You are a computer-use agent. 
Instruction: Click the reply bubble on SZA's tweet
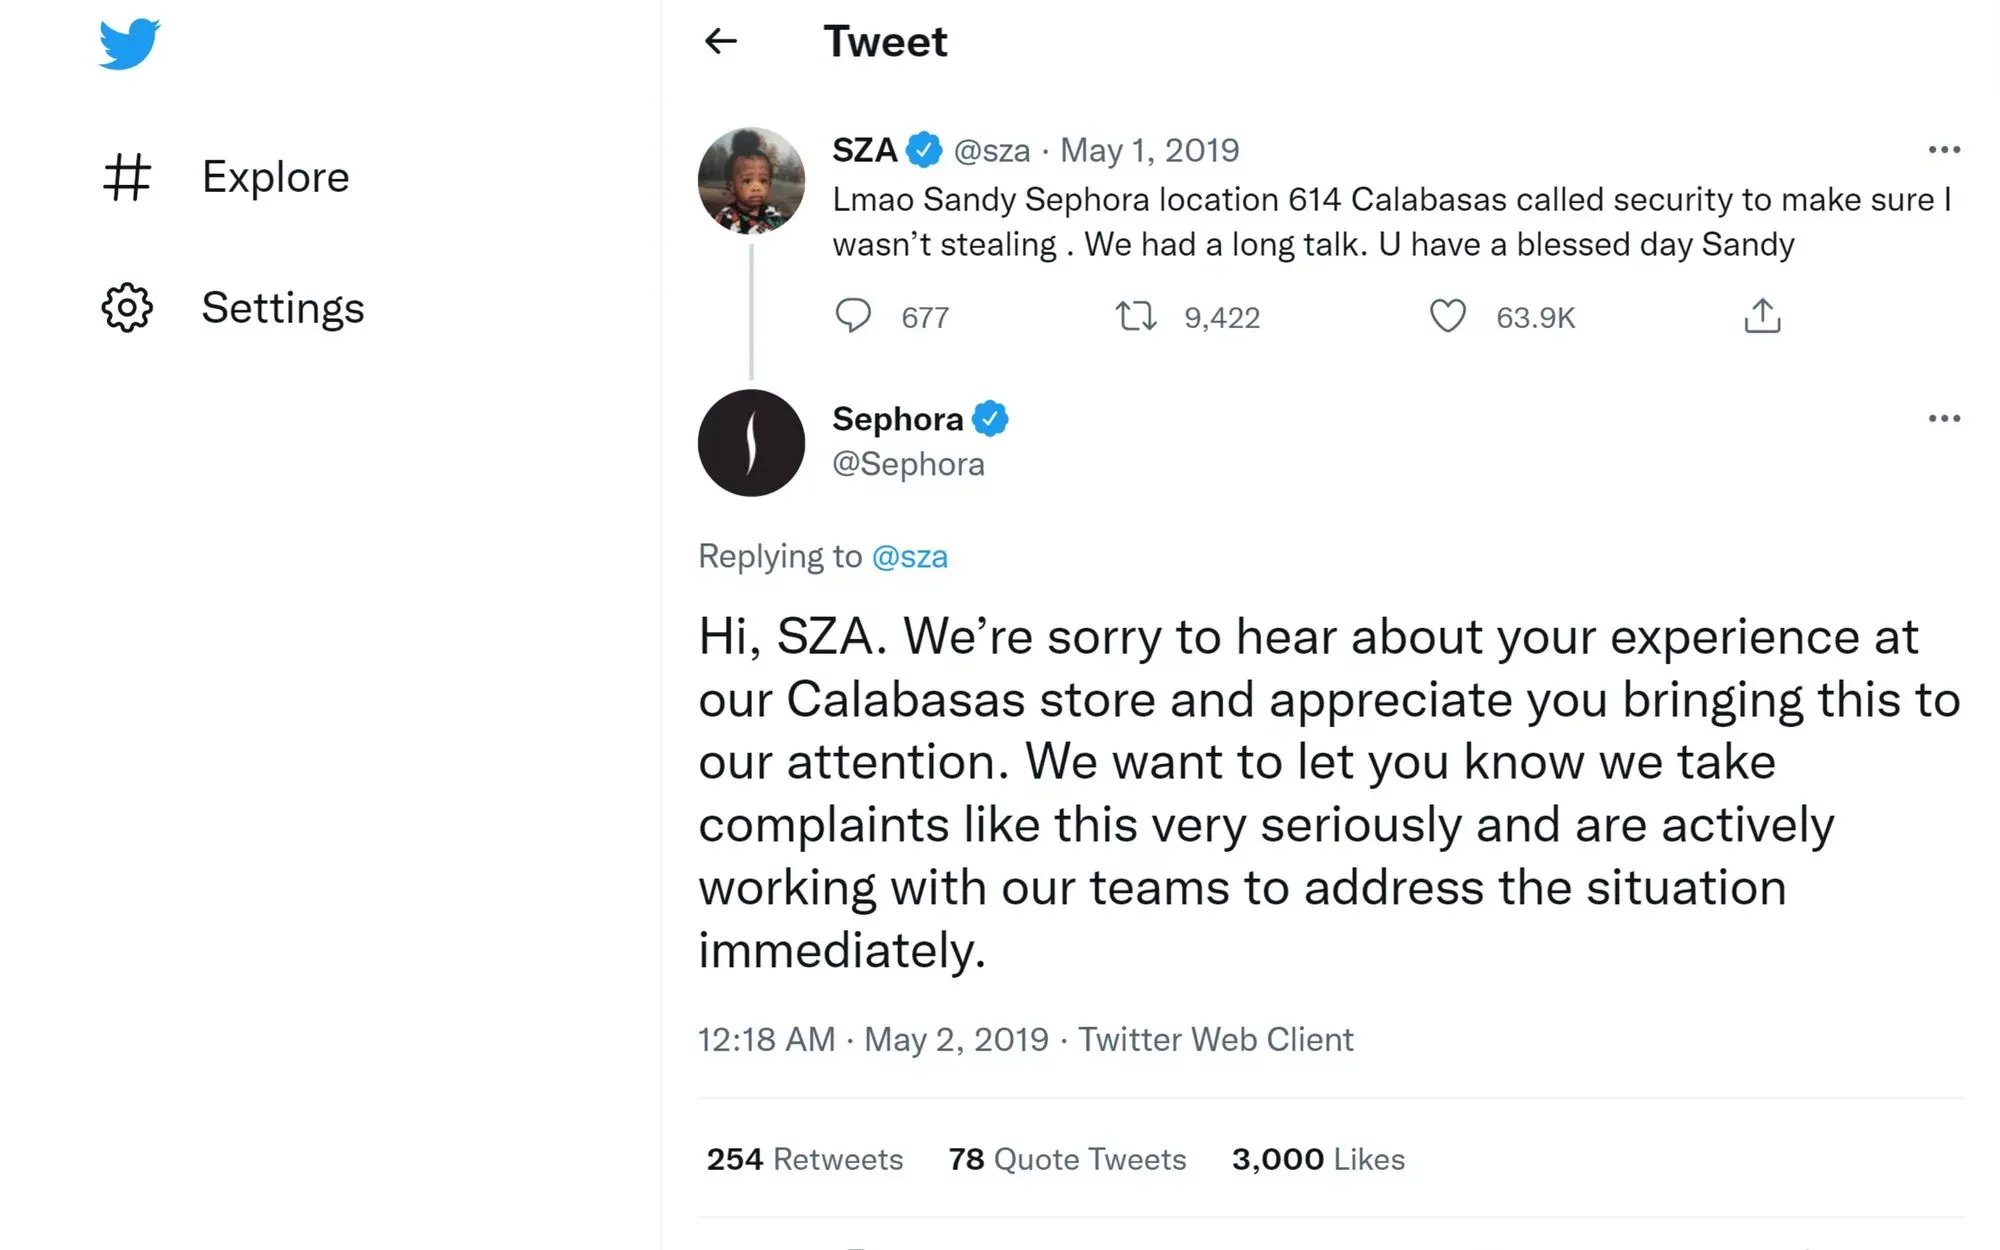(853, 316)
